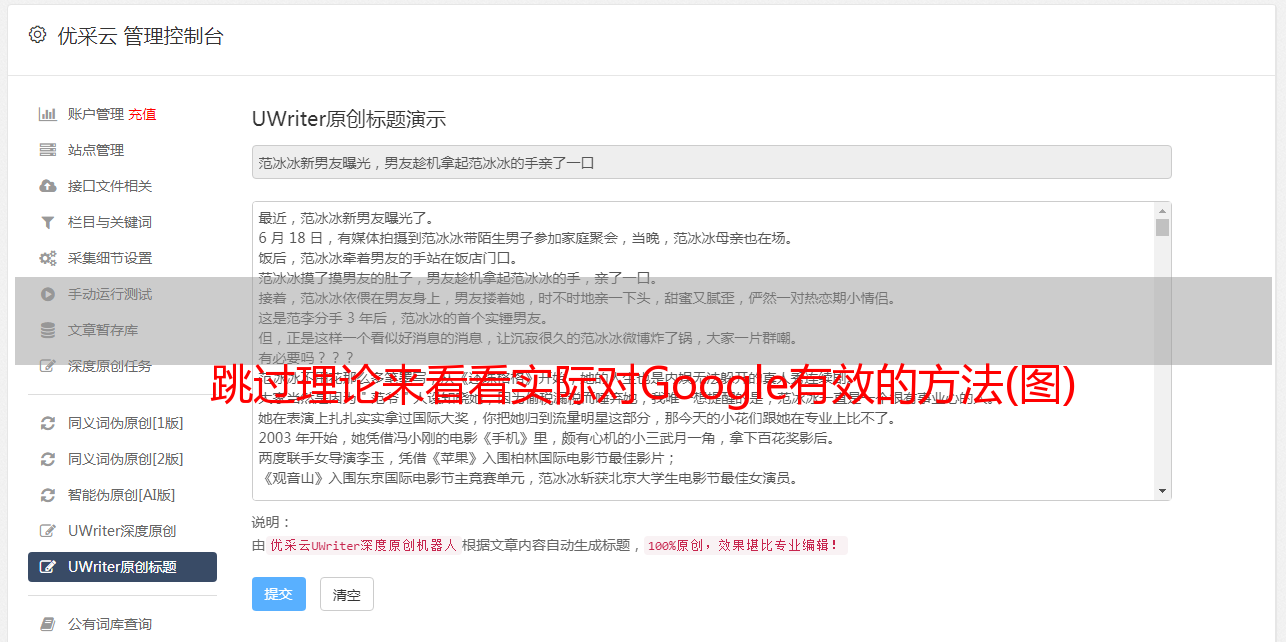Click the edit icon for UWriter深度原创
The width and height of the screenshot is (1286, 642).
point(47,531)
